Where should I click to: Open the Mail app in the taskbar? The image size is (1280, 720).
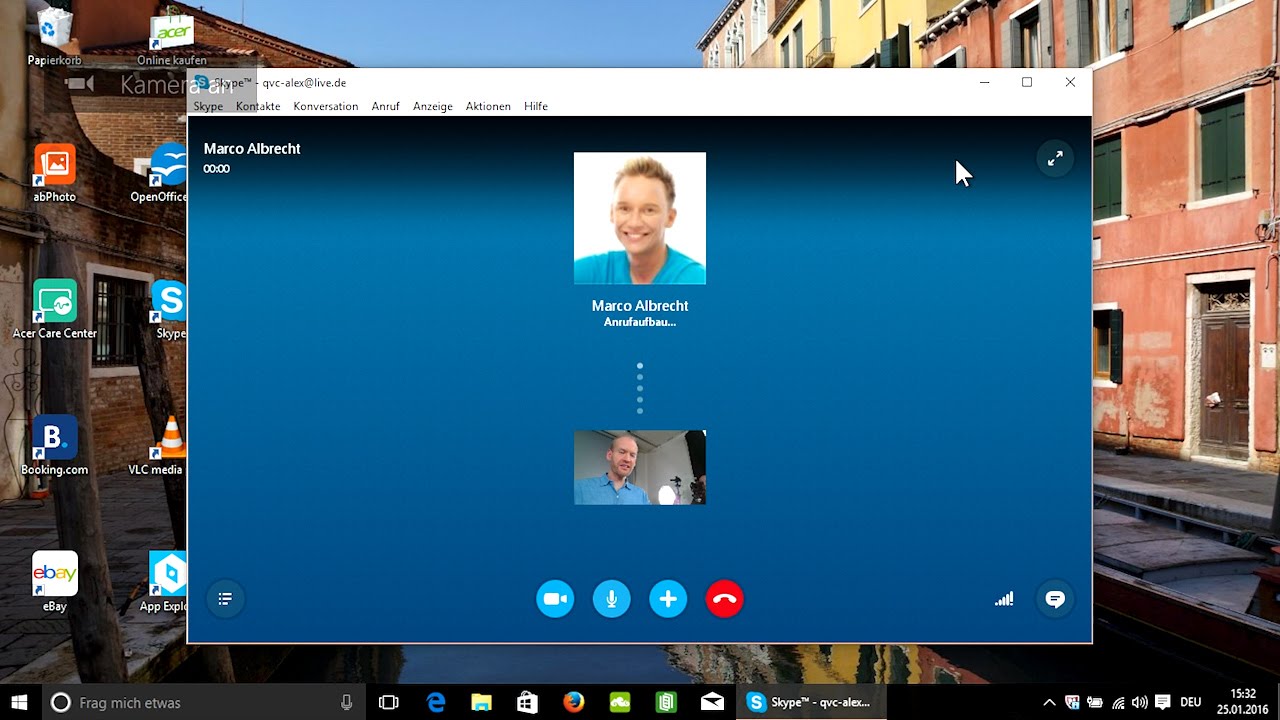click(x=712, y=703)
